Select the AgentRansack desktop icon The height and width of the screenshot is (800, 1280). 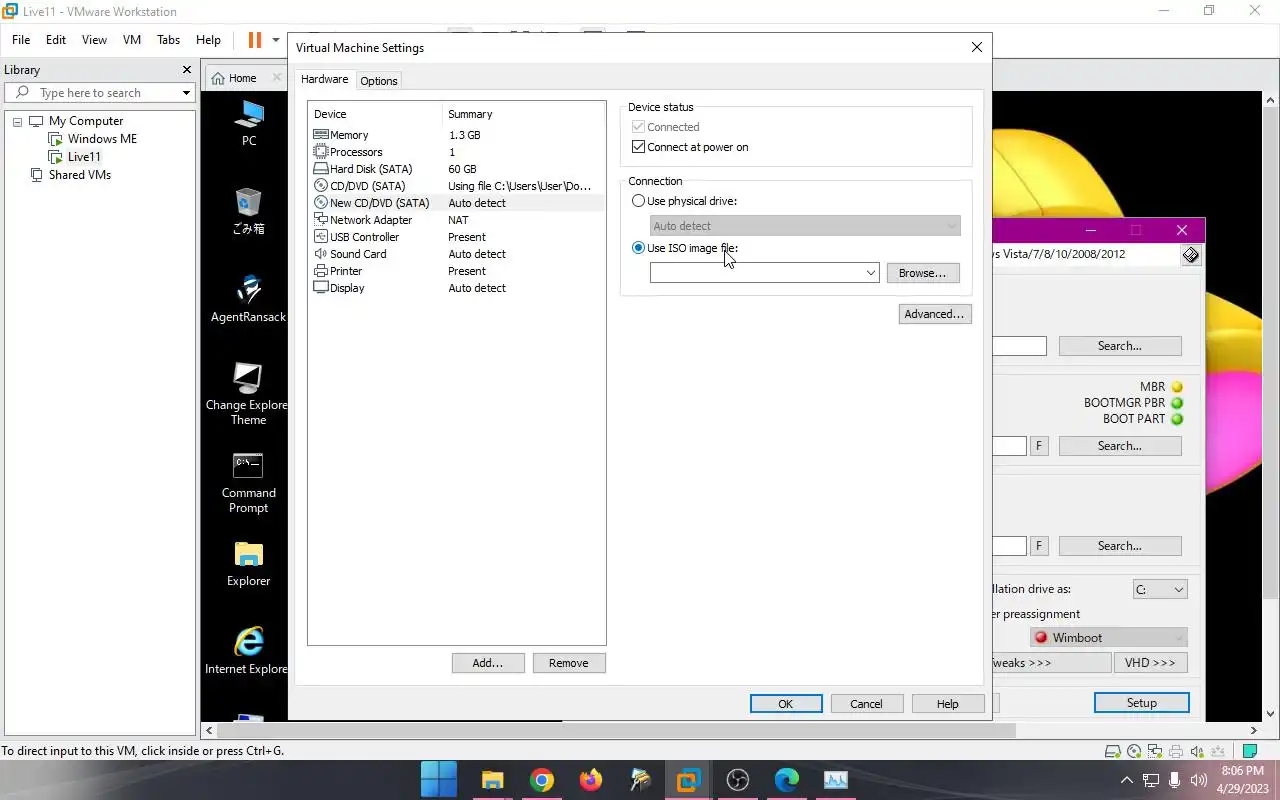tap(248, 299)
